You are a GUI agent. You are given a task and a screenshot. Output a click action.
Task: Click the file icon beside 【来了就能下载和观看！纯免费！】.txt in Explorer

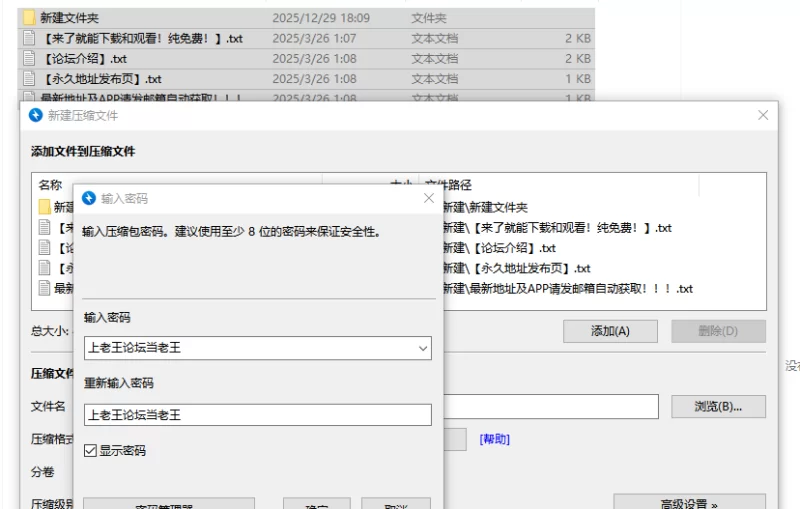tap(29, 38)
